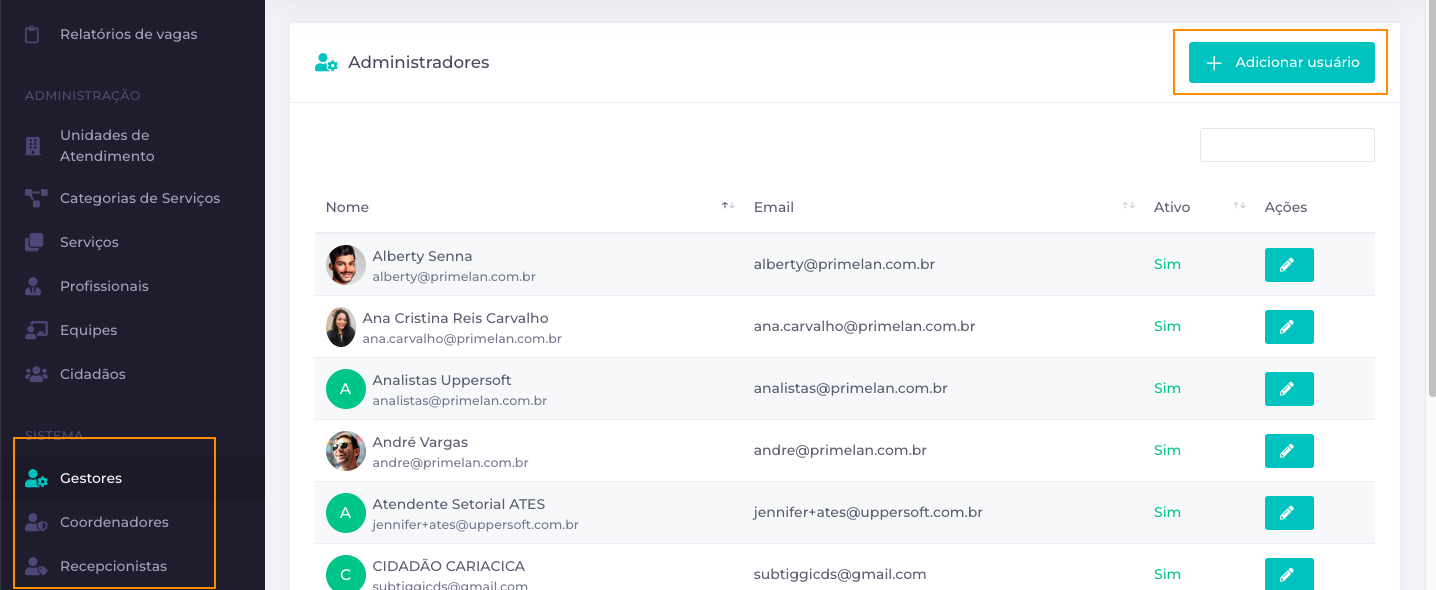This screenshot has width=1436, height=590.
Task: Navigate to Cidadãos page
Action: click(x=132, y=374)
